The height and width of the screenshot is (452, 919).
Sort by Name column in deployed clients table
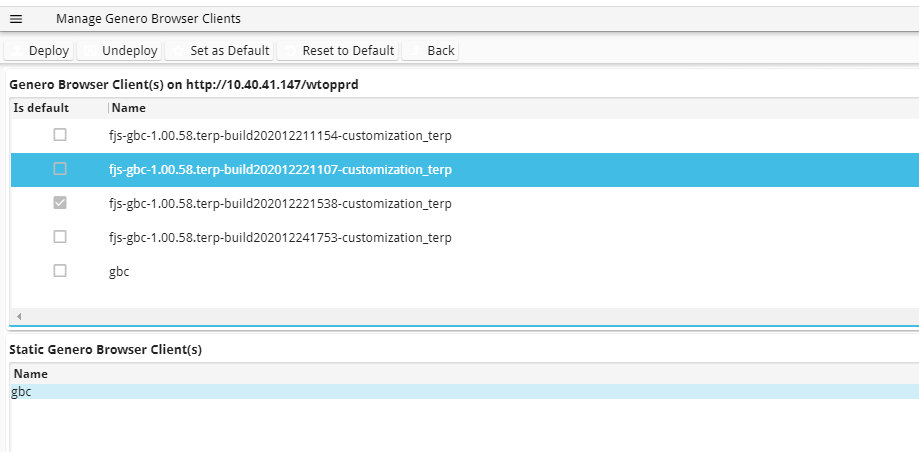point(129,108)
